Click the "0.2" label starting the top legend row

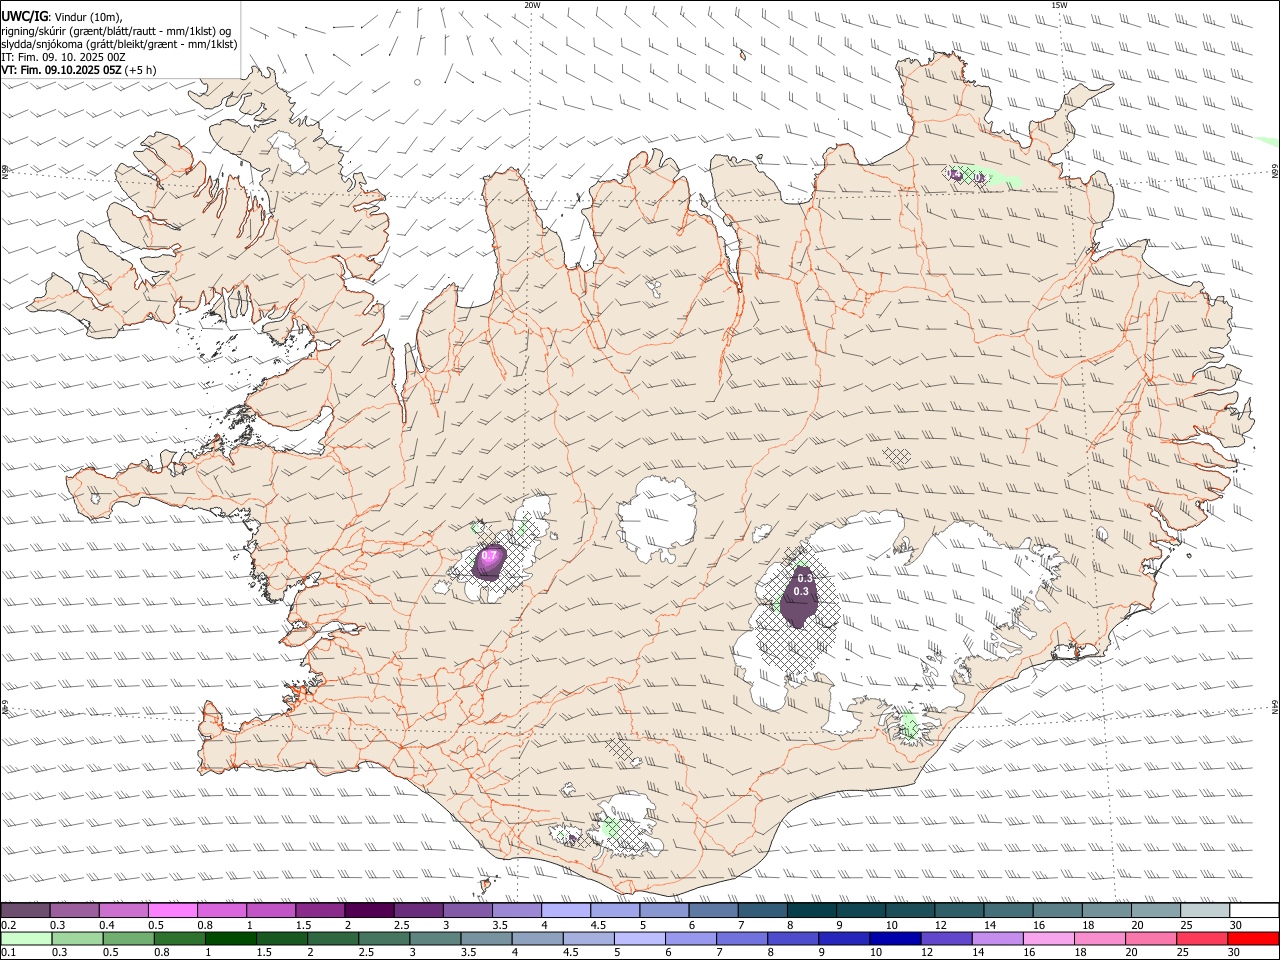8,925
